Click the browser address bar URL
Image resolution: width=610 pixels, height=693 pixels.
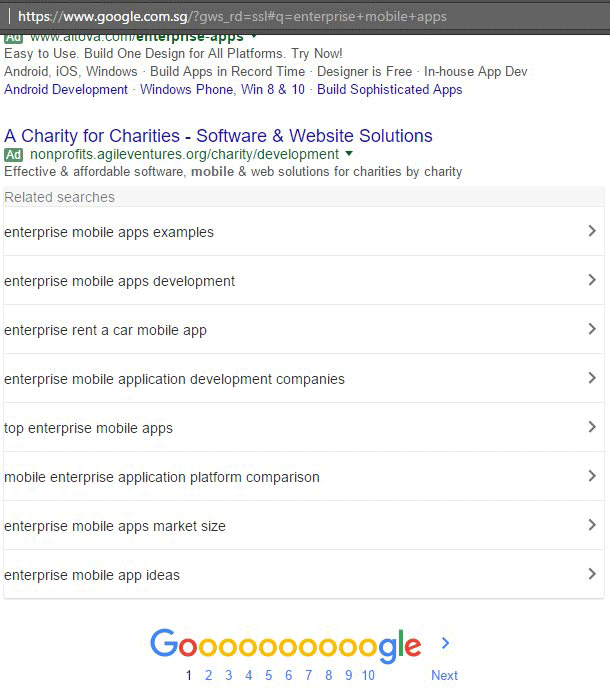pos(232,16)
